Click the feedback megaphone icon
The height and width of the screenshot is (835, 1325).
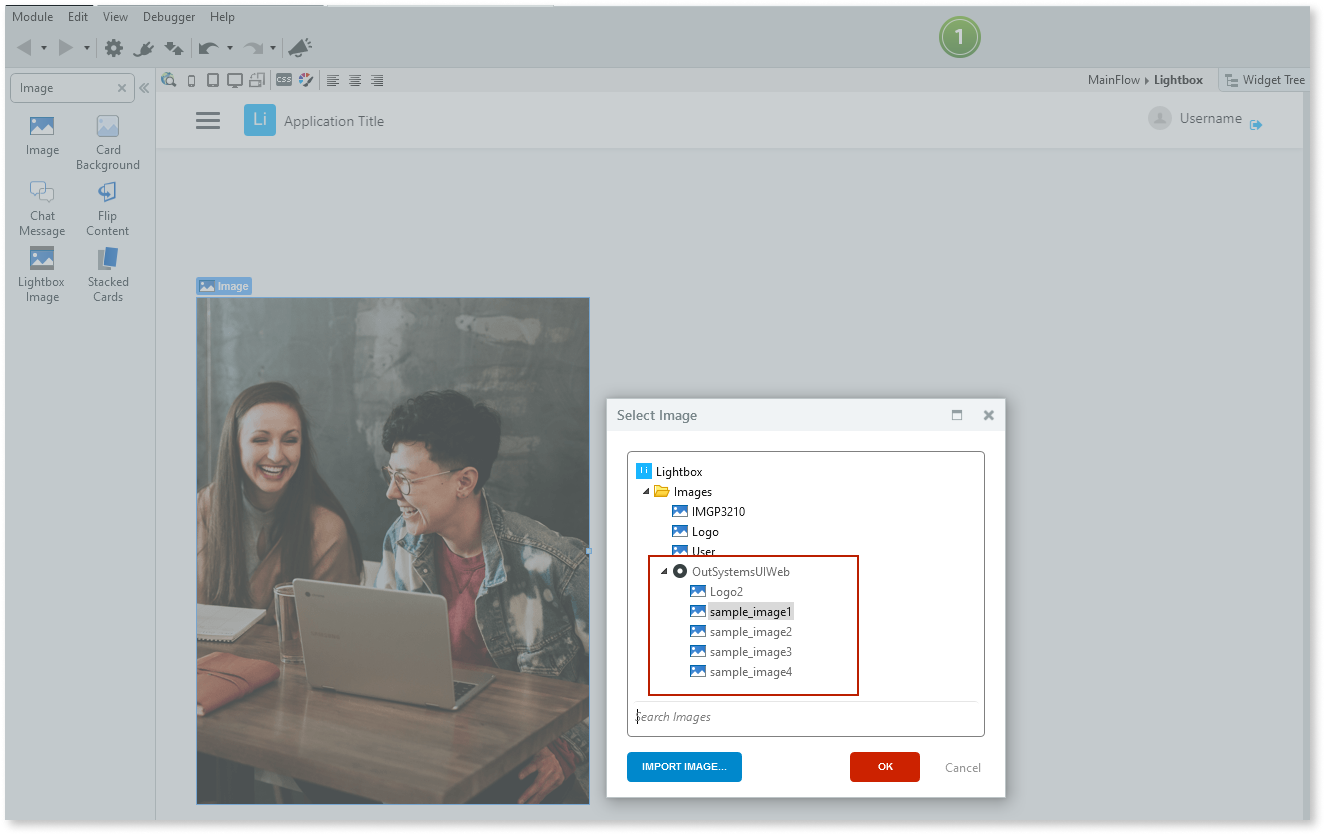point(300,47)
